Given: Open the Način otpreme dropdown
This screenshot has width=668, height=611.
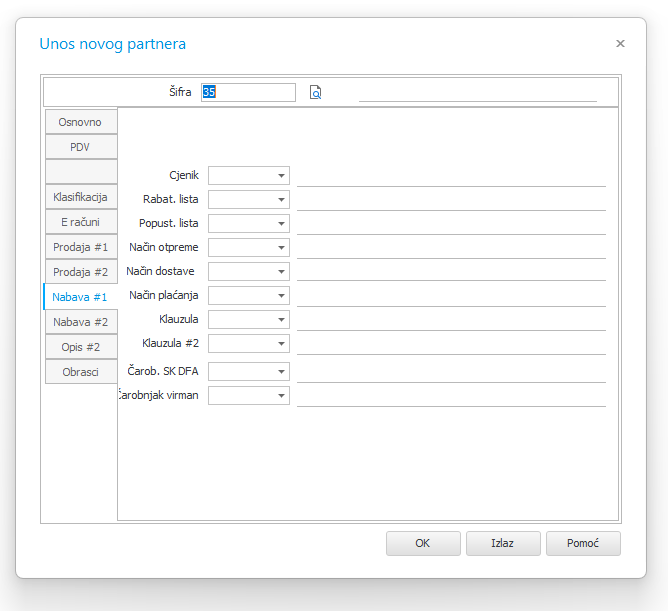Looking at the screenshot, I should [x=281, y=248].
